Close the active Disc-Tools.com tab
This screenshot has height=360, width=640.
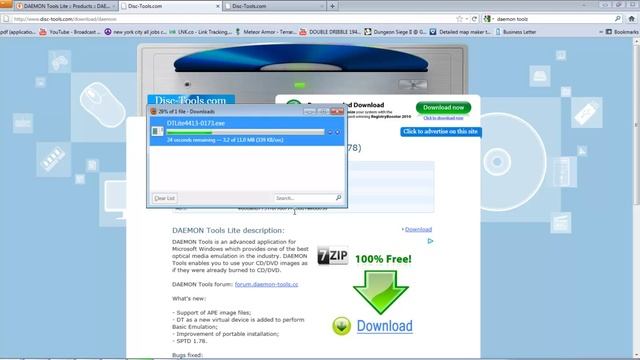[x=218, y=6]
